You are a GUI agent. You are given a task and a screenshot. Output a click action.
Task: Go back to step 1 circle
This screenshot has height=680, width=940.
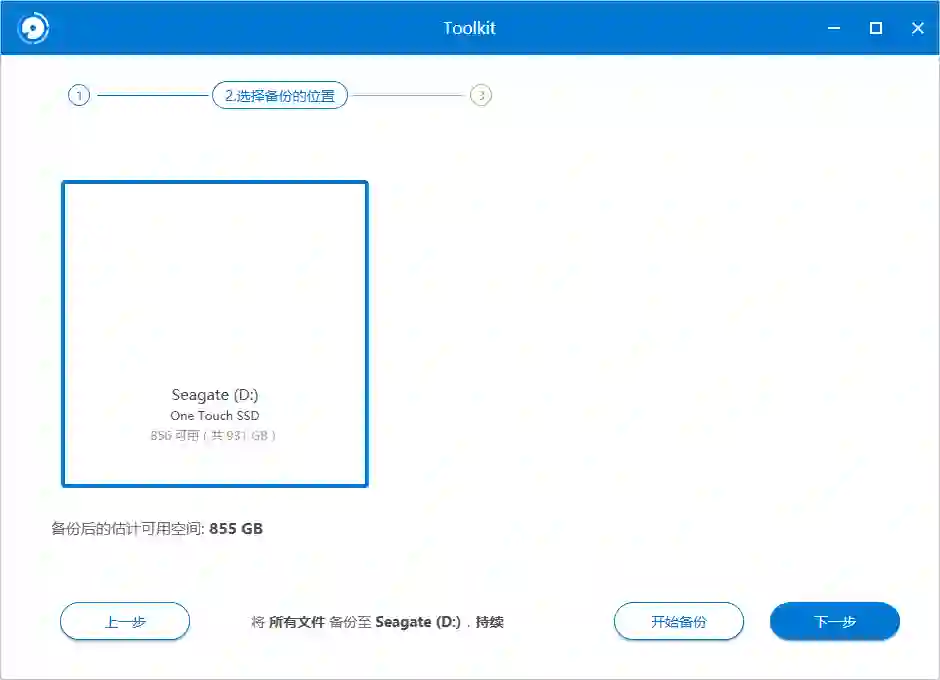(x=79, y=95)
